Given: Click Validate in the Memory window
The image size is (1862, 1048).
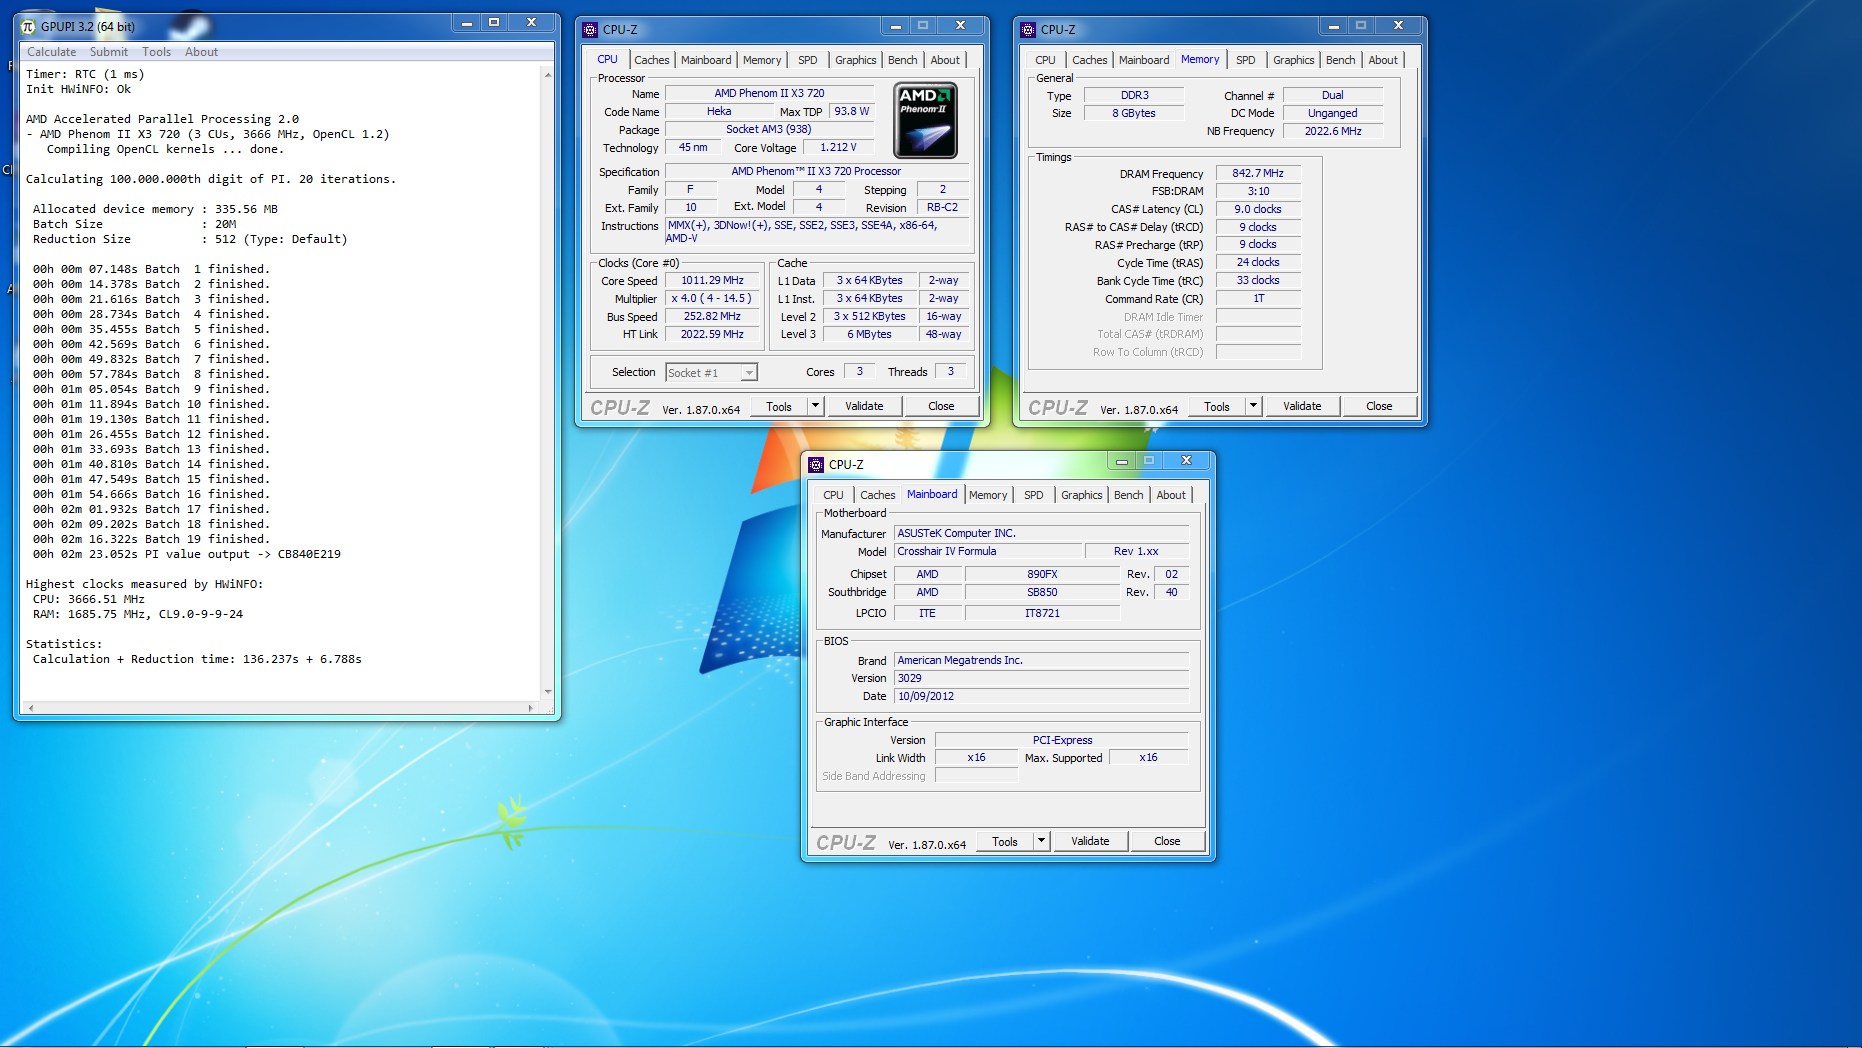Looking at the screenshot, I should pyautogui.click(x=1302, y=406).
